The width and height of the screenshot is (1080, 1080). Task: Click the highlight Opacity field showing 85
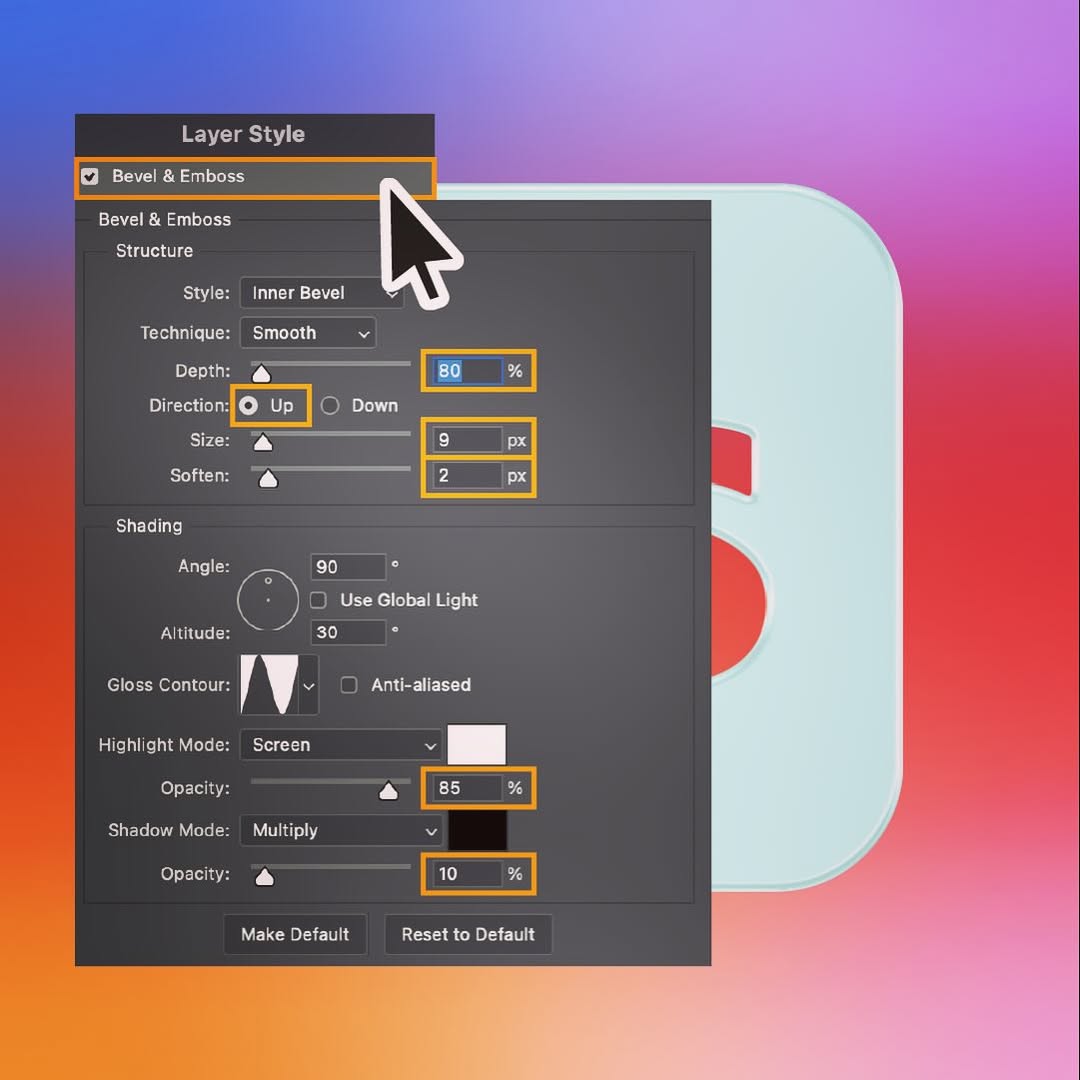tap(468, 788)
